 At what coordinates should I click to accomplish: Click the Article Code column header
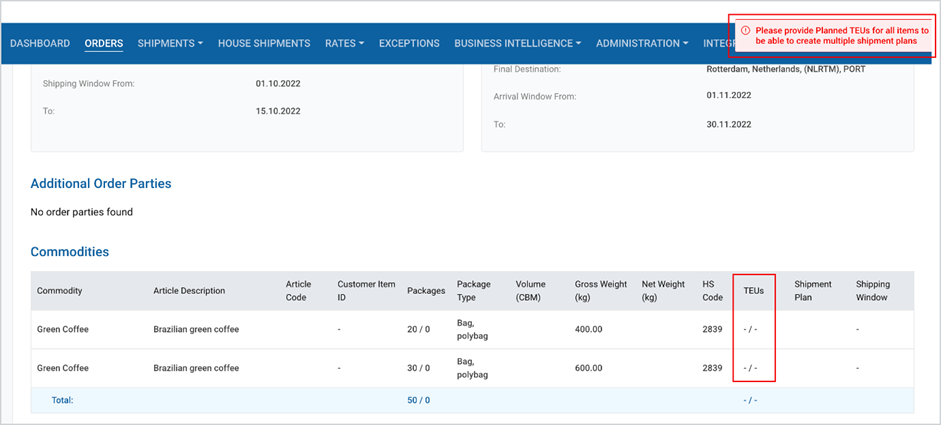pos(298,291)
